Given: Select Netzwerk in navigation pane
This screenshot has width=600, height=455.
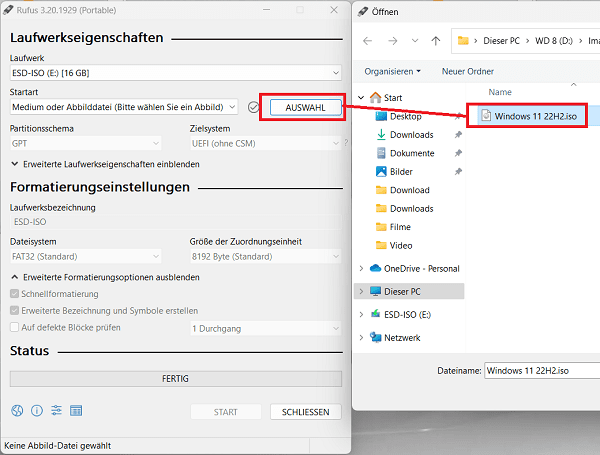Looking at the screenshot, I should 402,338.
